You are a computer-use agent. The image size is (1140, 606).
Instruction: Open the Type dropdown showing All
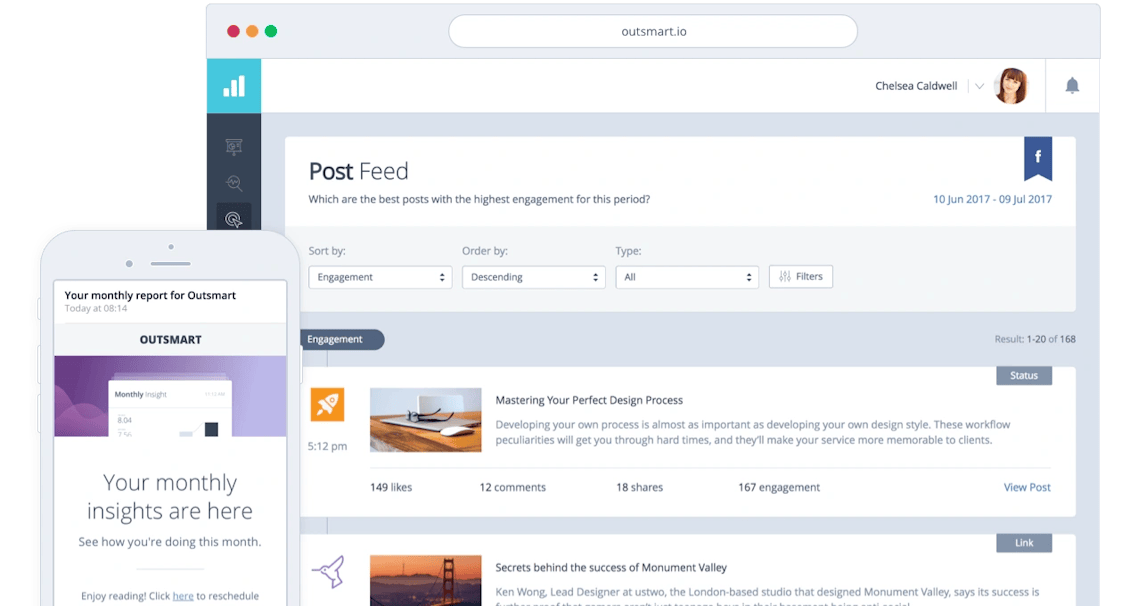click(687, 277)
